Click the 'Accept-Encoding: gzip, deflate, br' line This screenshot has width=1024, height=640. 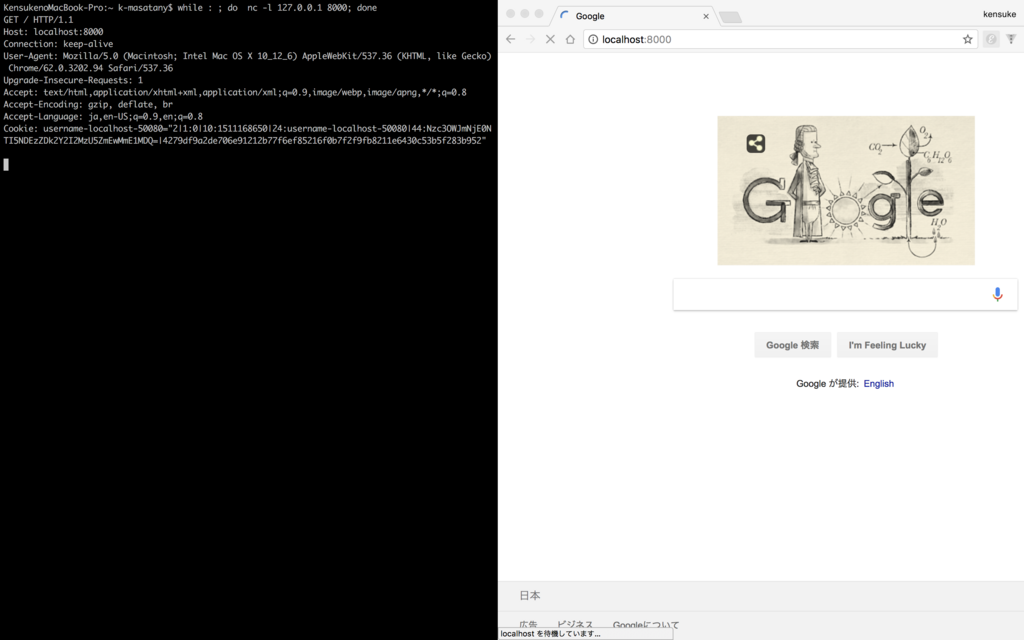point(88,104)
